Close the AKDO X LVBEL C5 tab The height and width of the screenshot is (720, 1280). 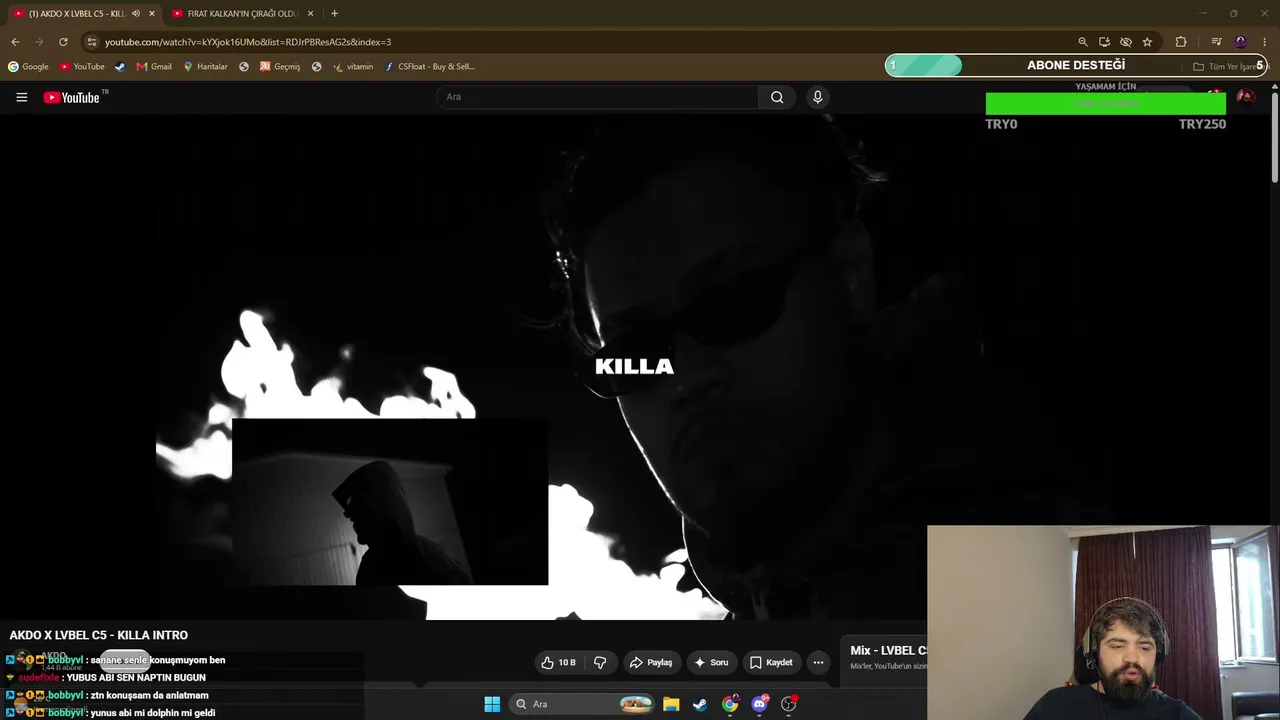[152, 14]
